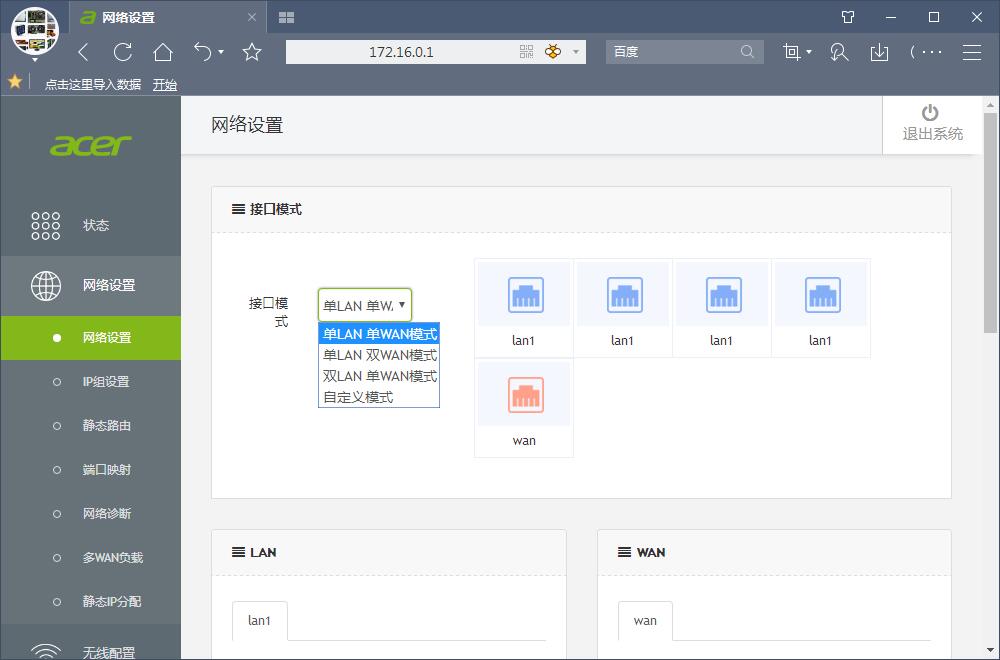The image size is (1000, 660).
Task: Click the 退出系统 power icon
Action: (930, 113)
